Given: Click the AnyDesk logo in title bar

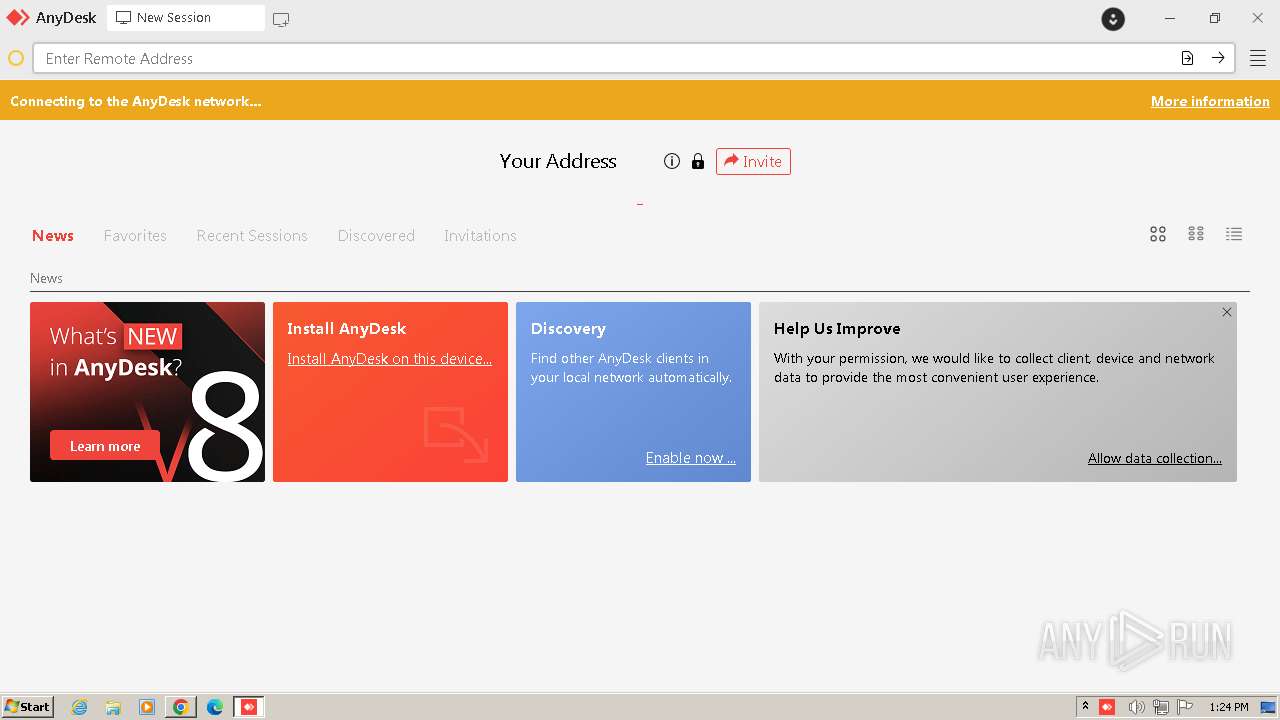Looking at the screenshot, I should point(18,17).
